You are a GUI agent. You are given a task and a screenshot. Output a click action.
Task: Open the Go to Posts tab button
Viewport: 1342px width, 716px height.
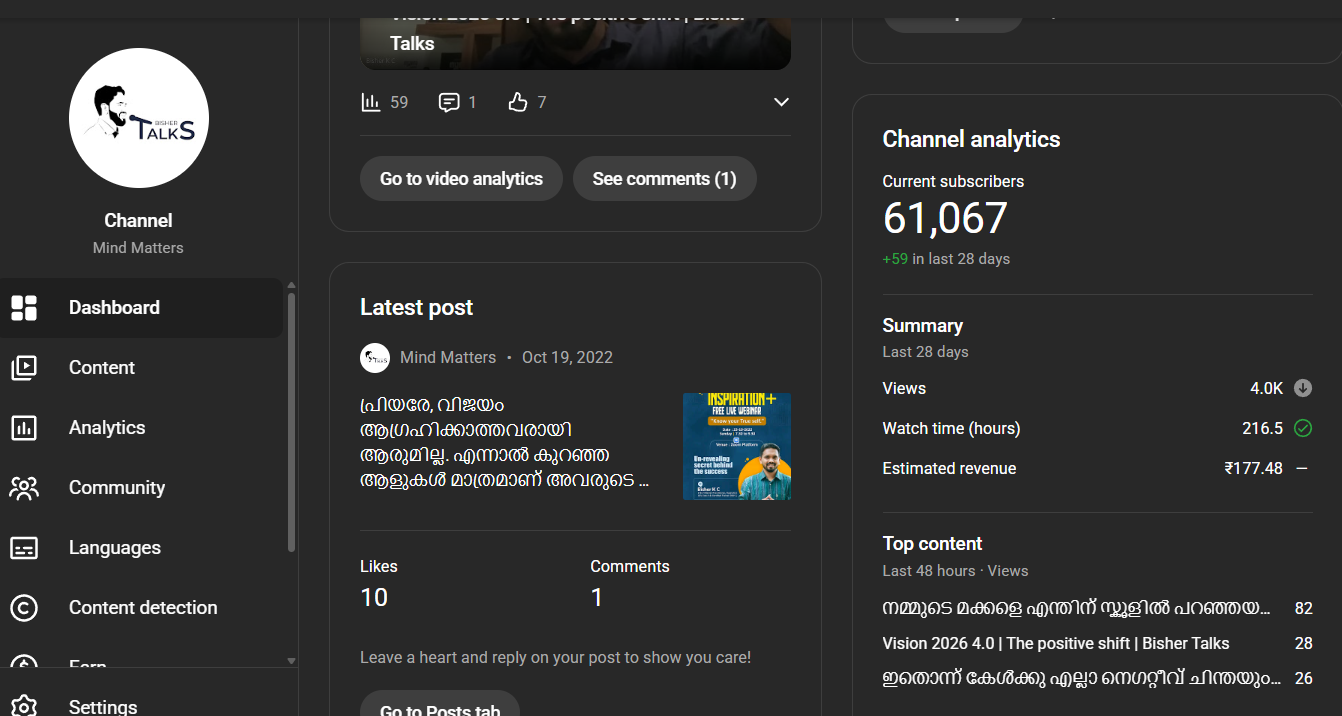point(440,706)
